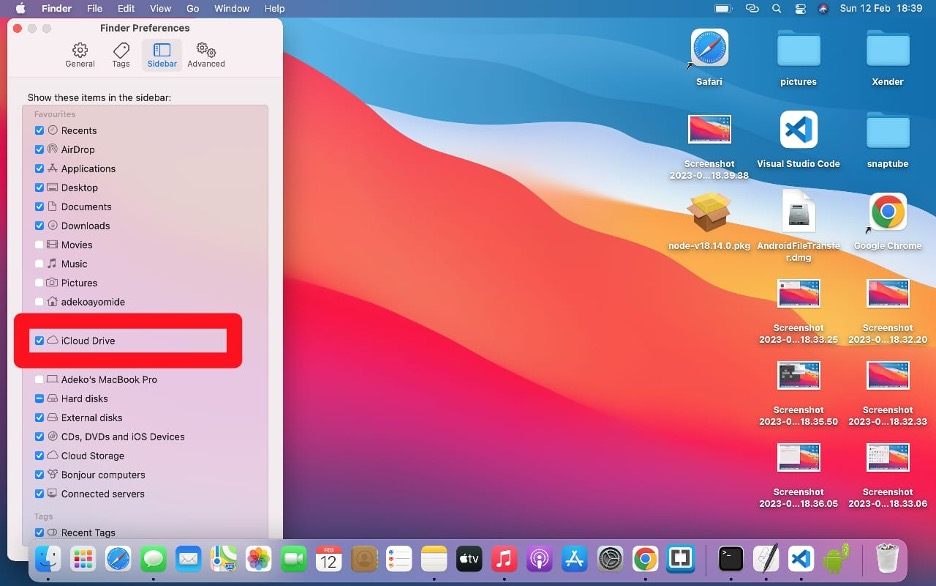Open the File menu
936x586 pixels.
(x=94, y=8)
